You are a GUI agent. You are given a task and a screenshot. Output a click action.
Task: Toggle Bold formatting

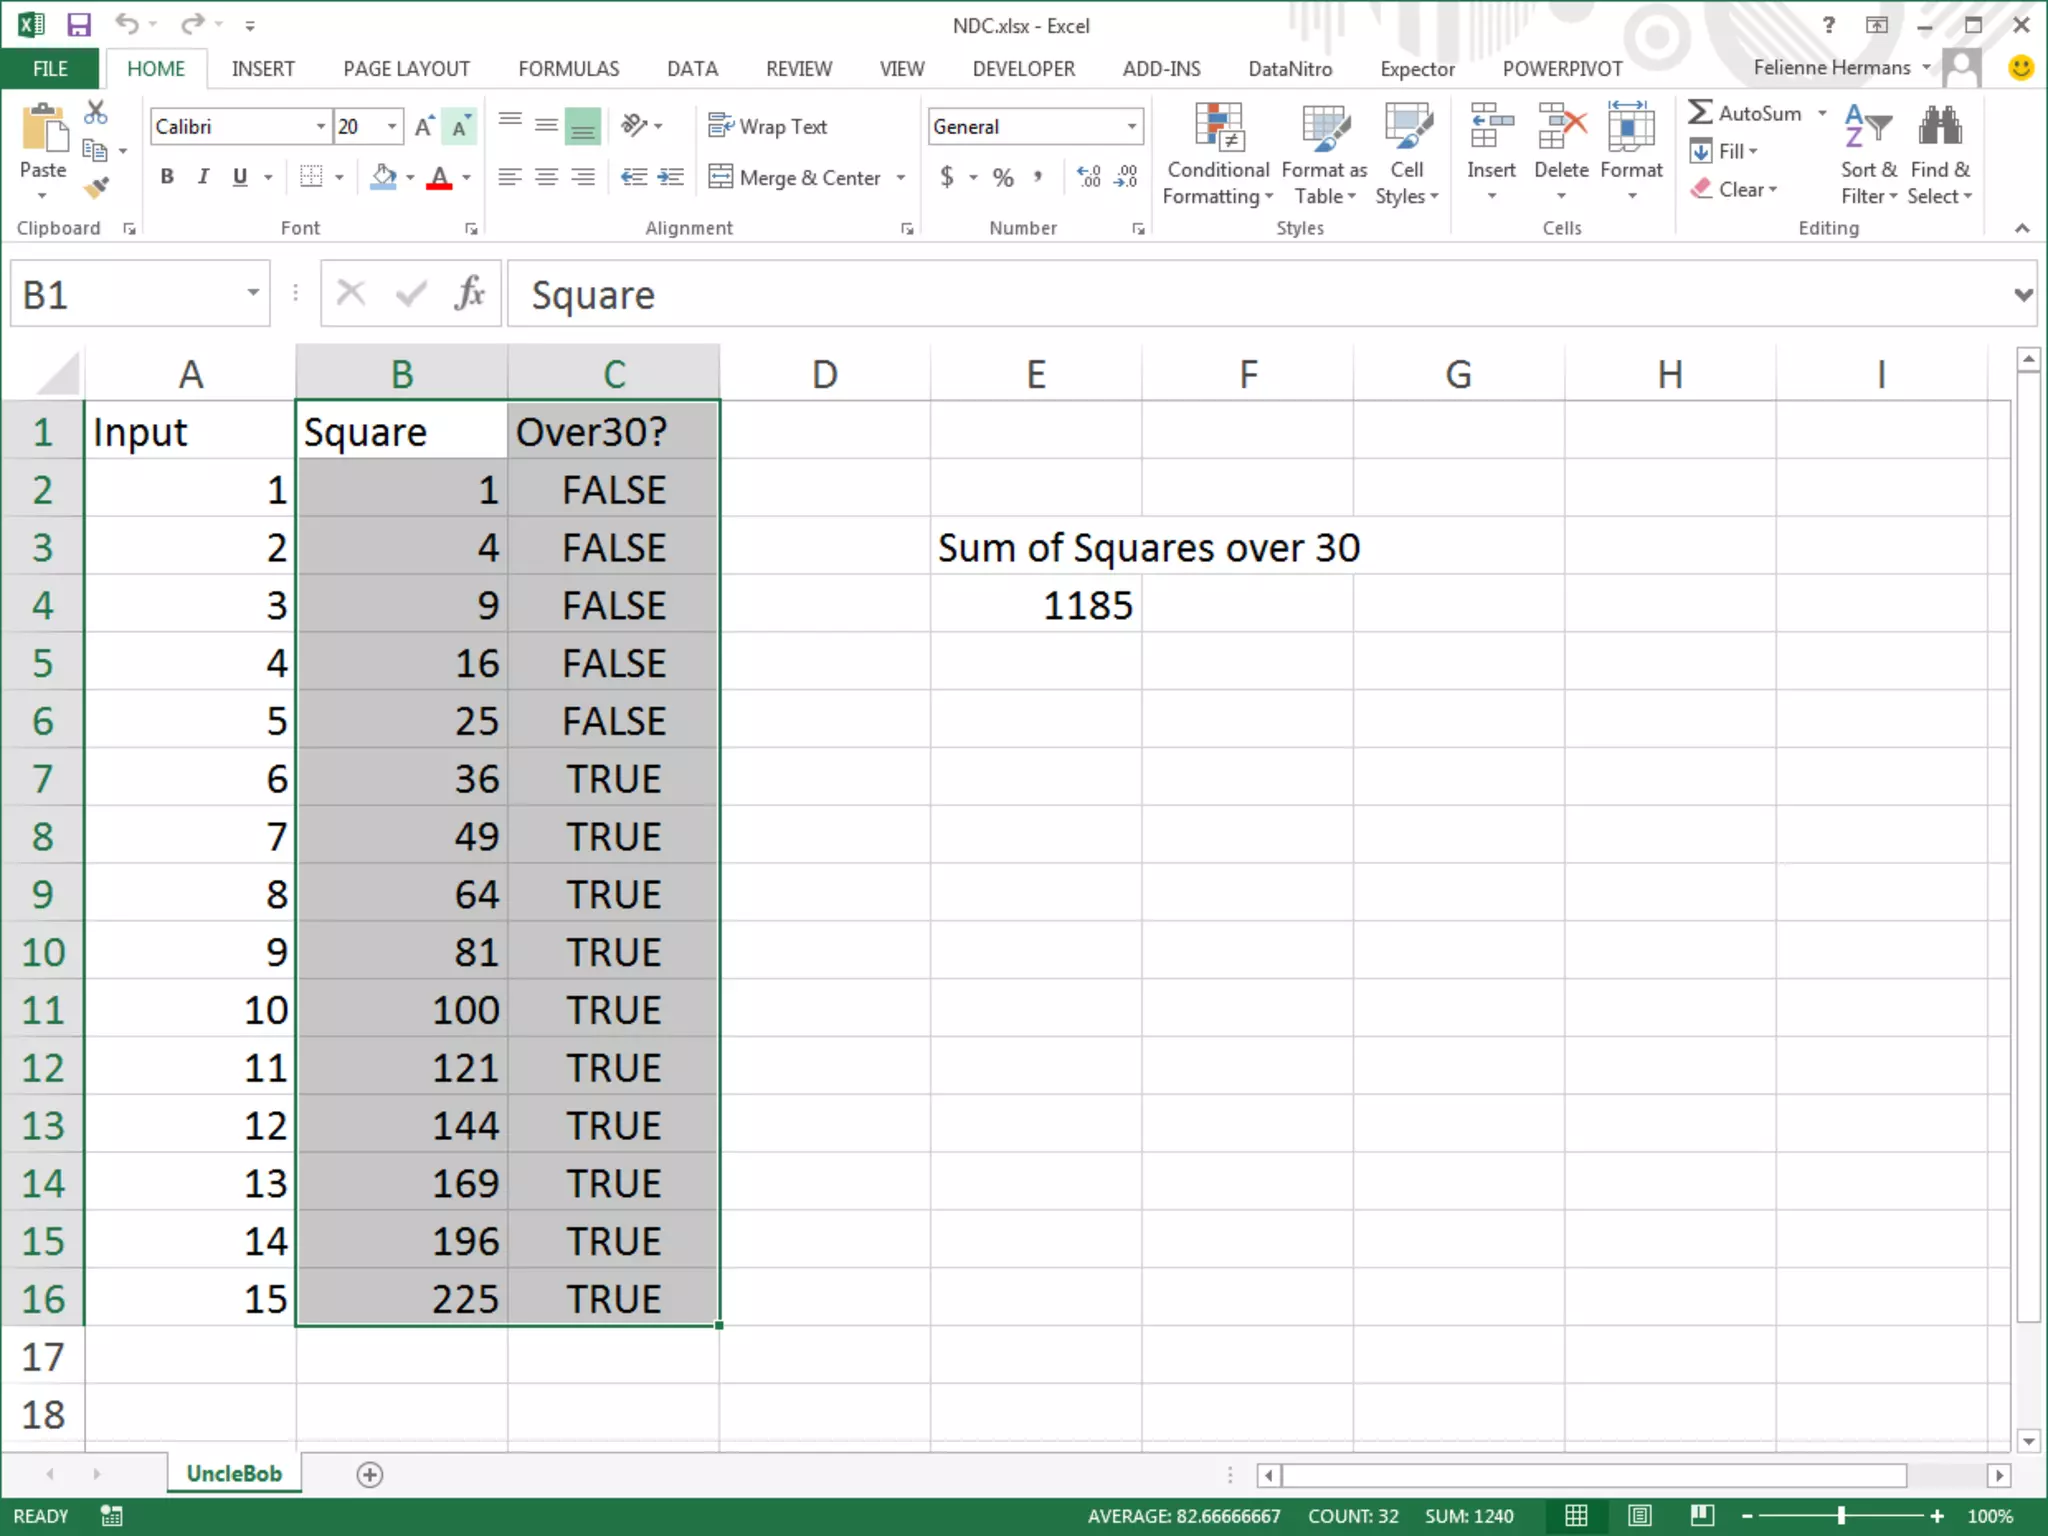pos(167,177)
